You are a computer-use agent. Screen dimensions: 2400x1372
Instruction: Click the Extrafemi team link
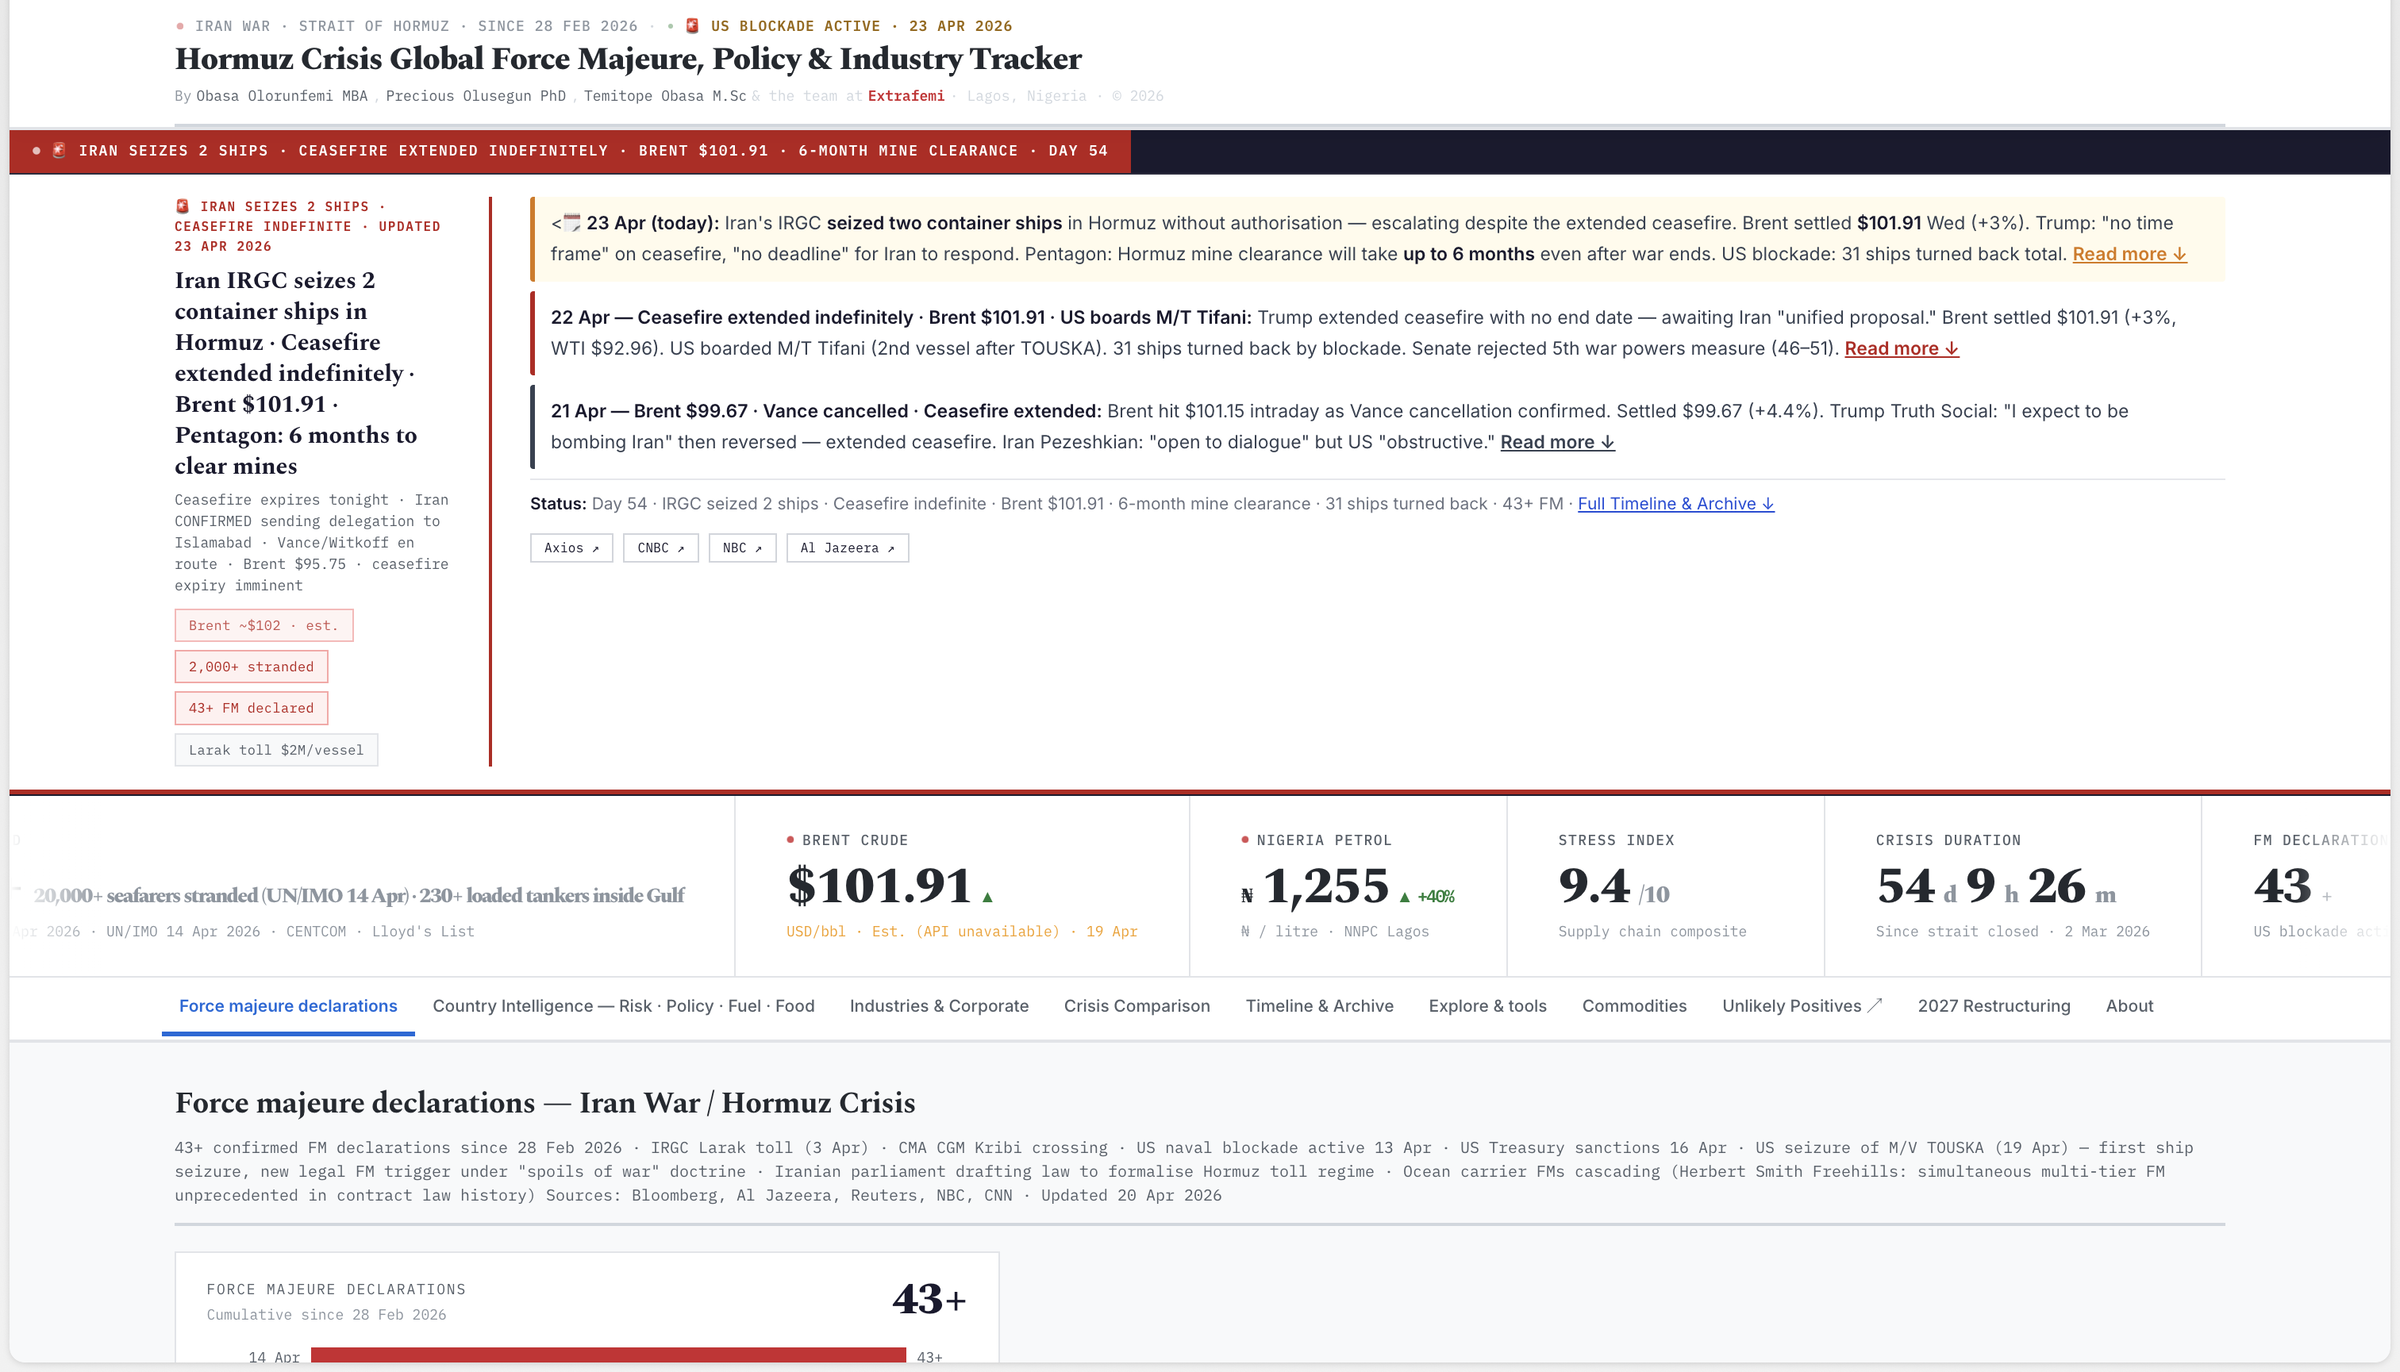[906, 96]
